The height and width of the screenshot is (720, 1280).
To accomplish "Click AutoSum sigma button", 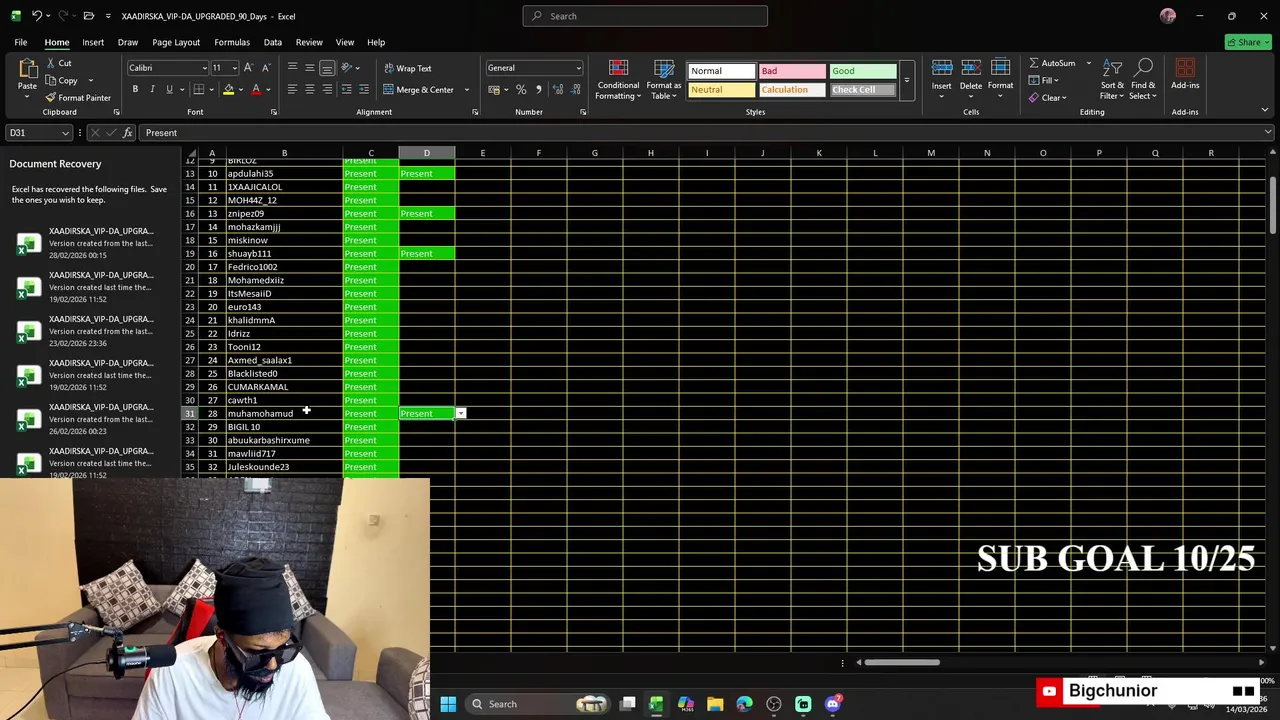I will [x=1052, y=63].
